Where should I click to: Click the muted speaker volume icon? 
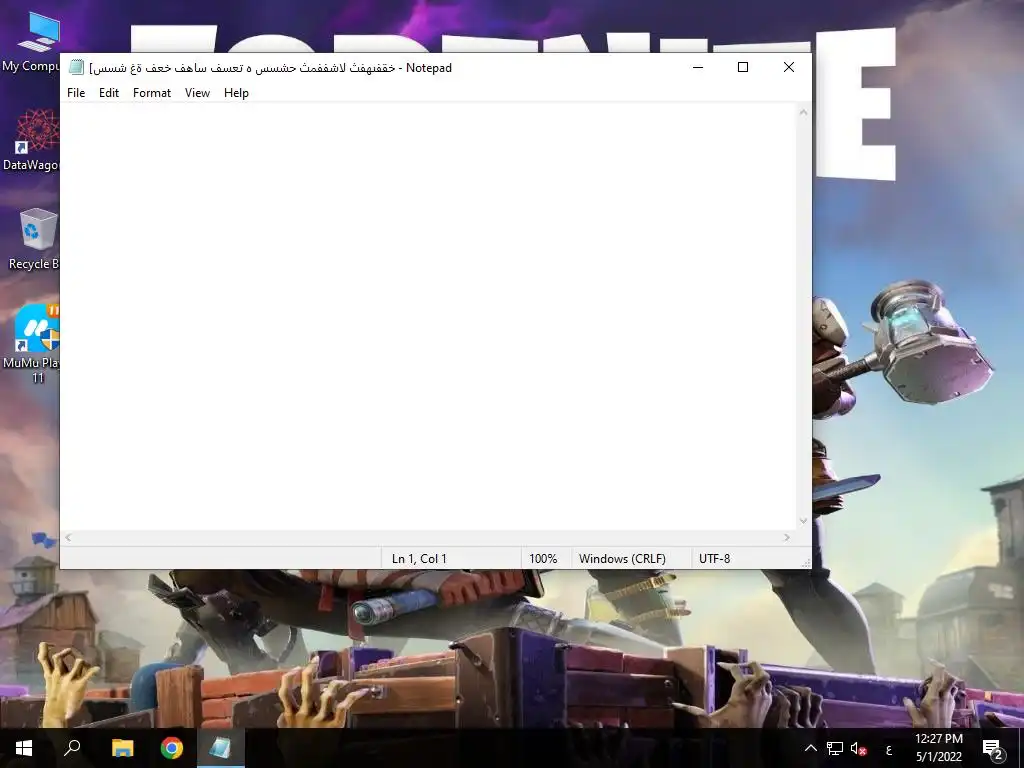859,748
